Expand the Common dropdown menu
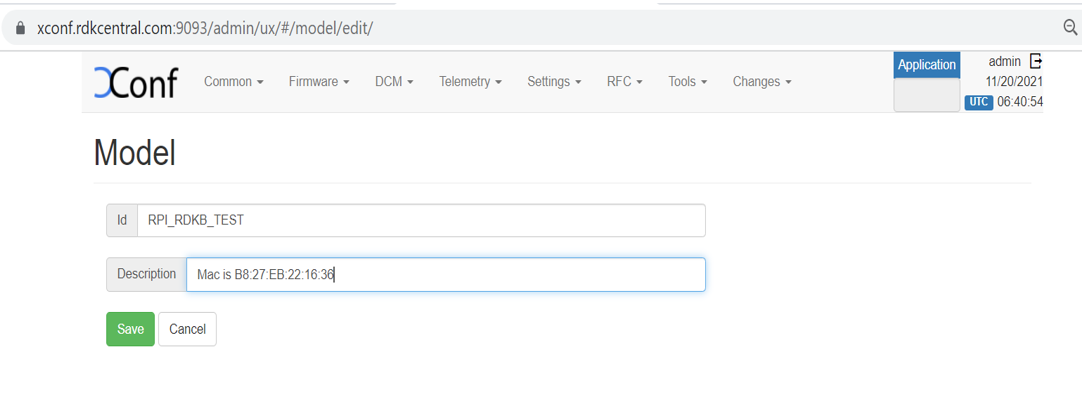 click(233, 82)
